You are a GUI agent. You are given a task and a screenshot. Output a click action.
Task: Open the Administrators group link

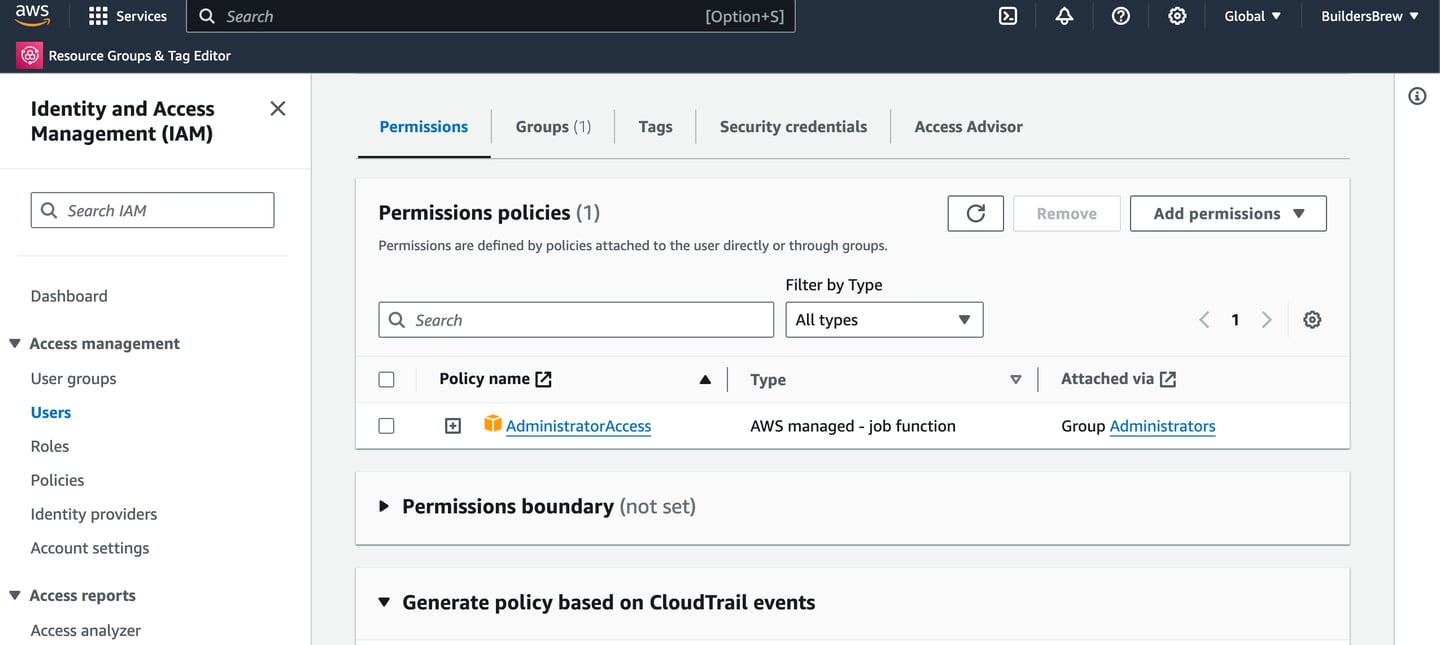coord(1162,426)
